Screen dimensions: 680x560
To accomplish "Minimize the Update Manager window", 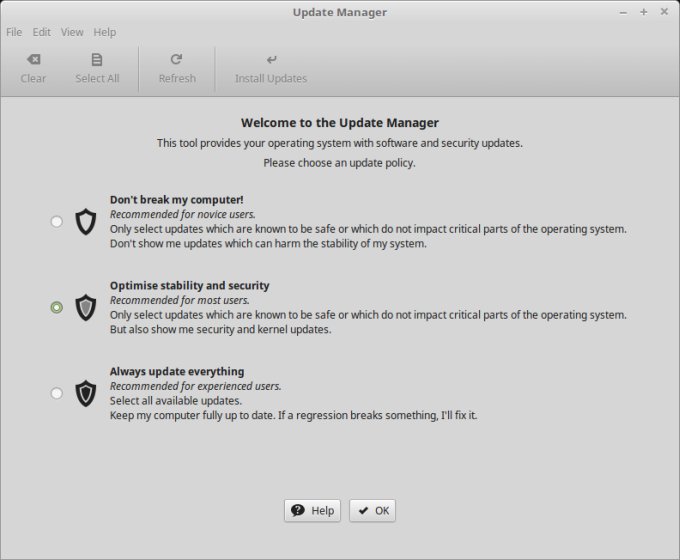I will click(623, 13).
